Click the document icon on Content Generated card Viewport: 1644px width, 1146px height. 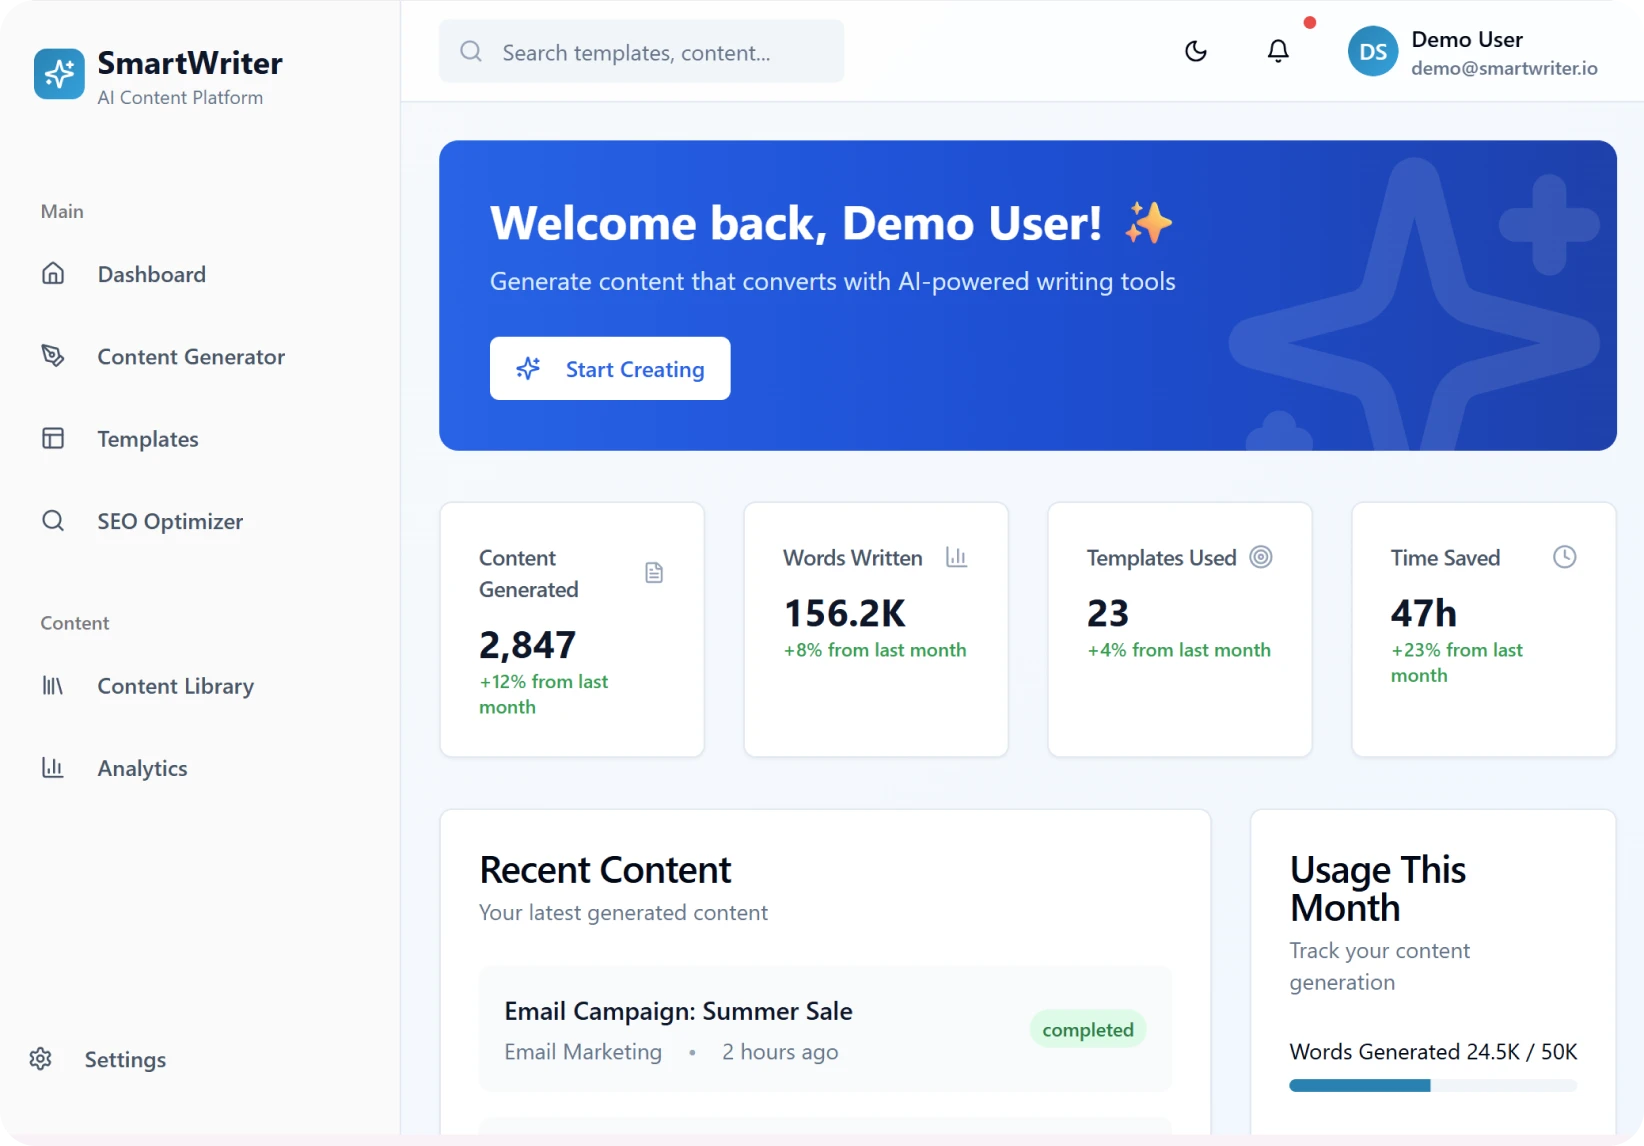(654, 571)
